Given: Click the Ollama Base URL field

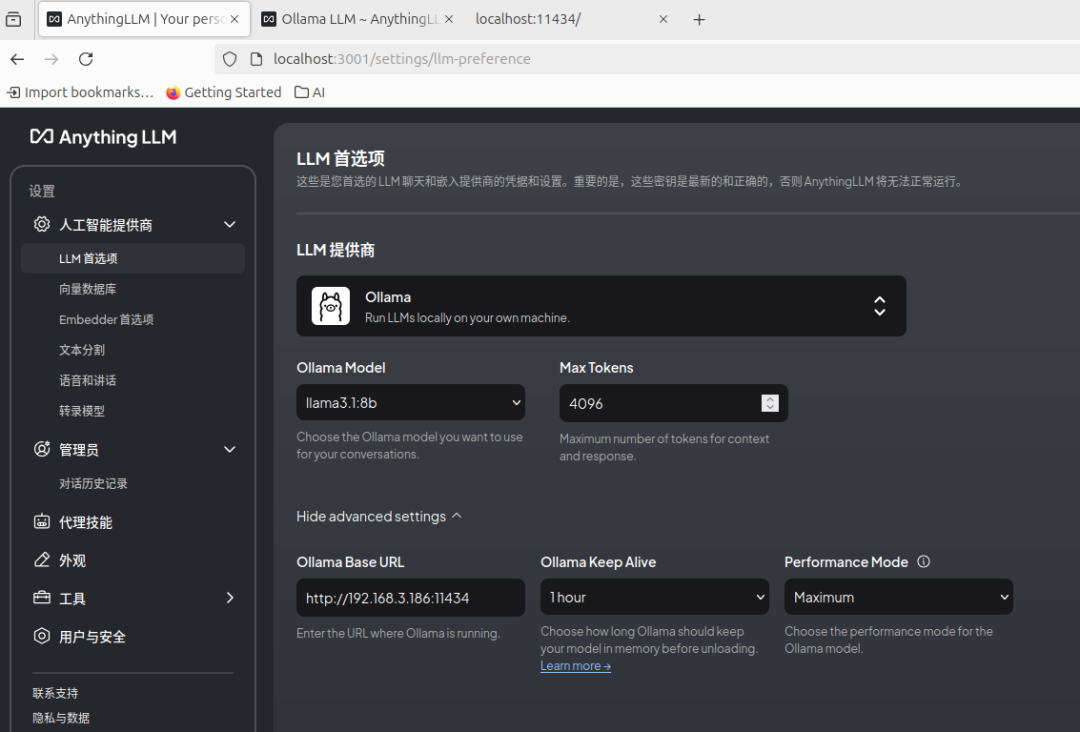Looking at the screenshot, I should [410, 598].
